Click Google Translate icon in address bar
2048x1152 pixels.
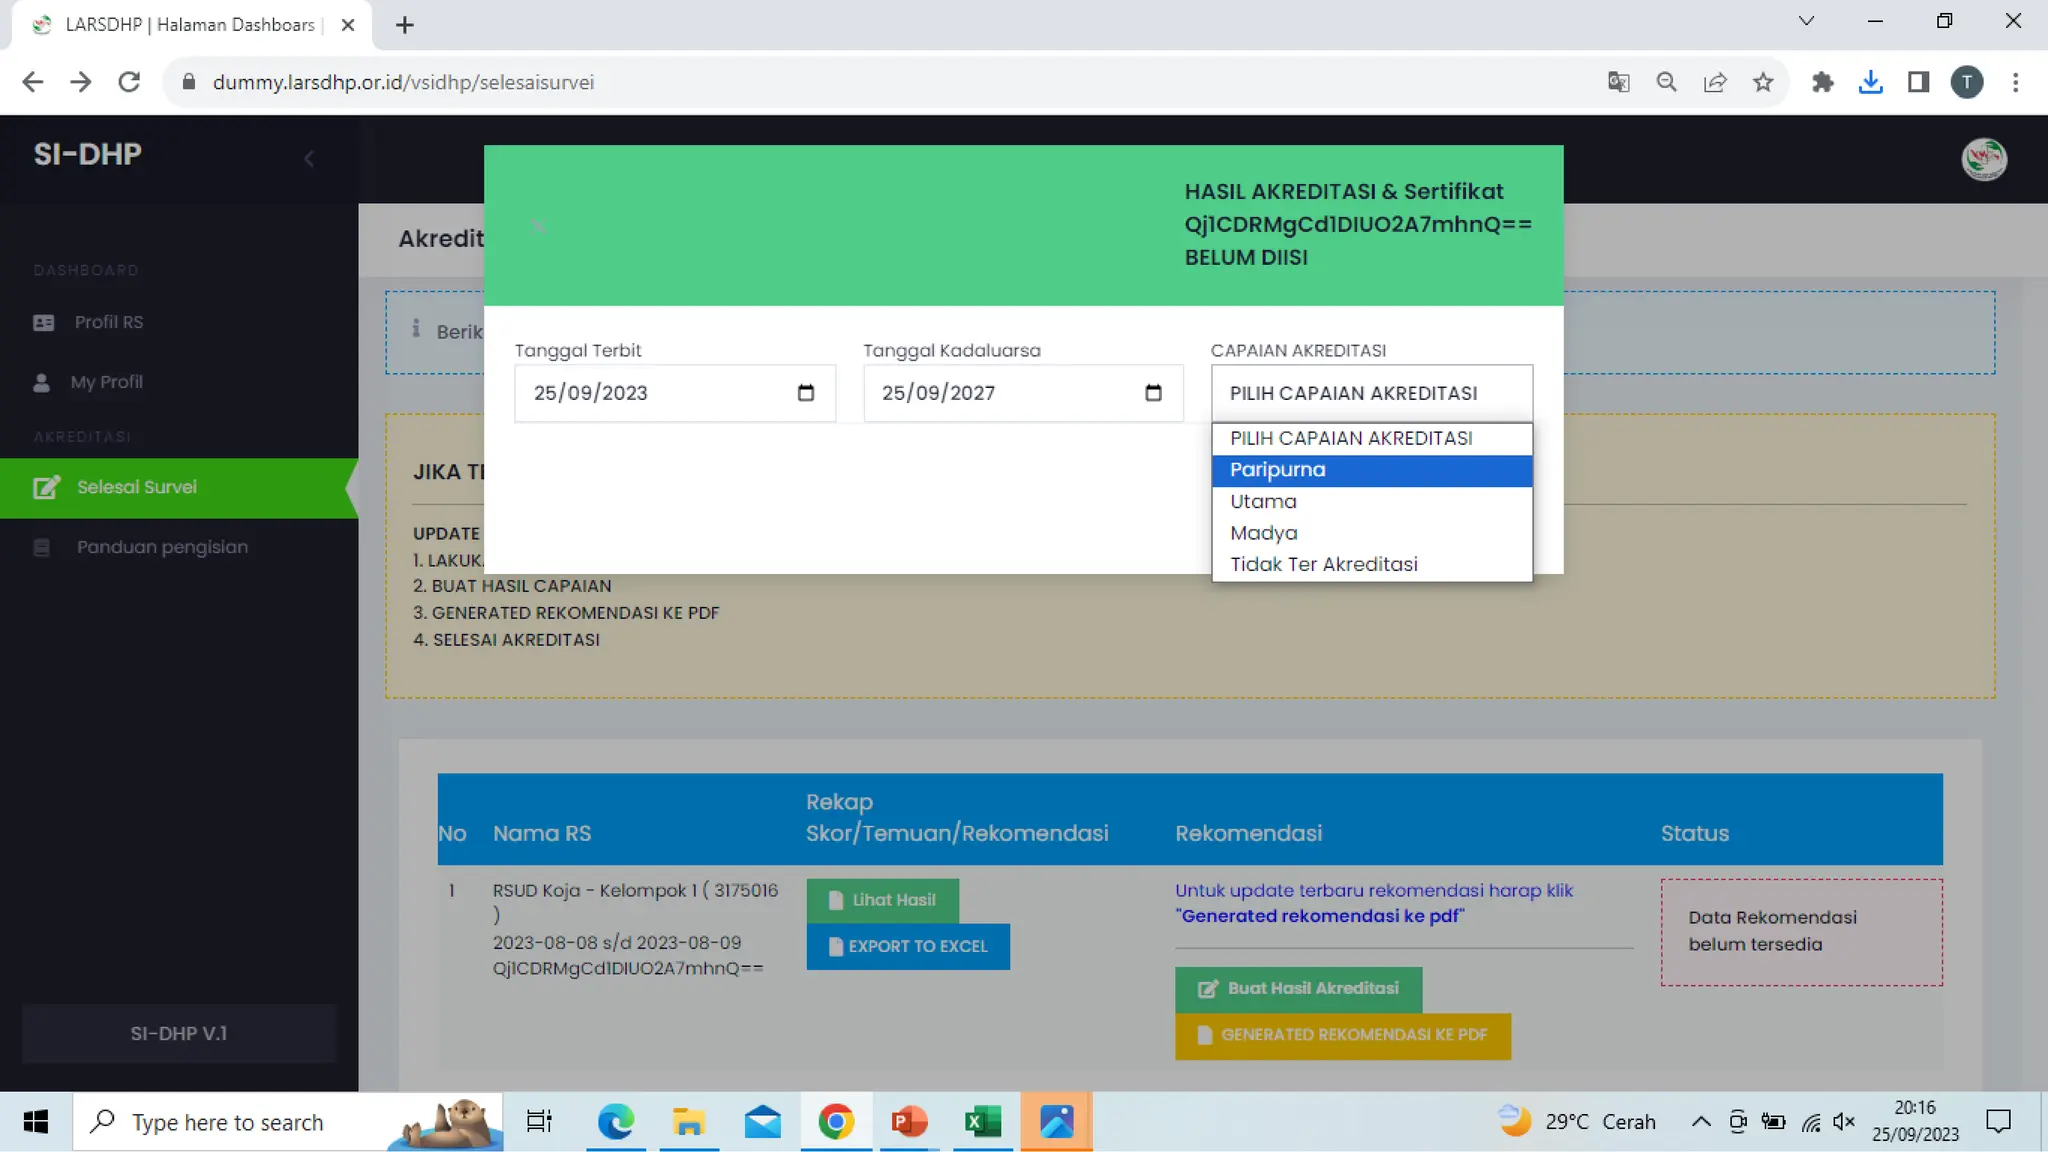[x=1618, y=82]
